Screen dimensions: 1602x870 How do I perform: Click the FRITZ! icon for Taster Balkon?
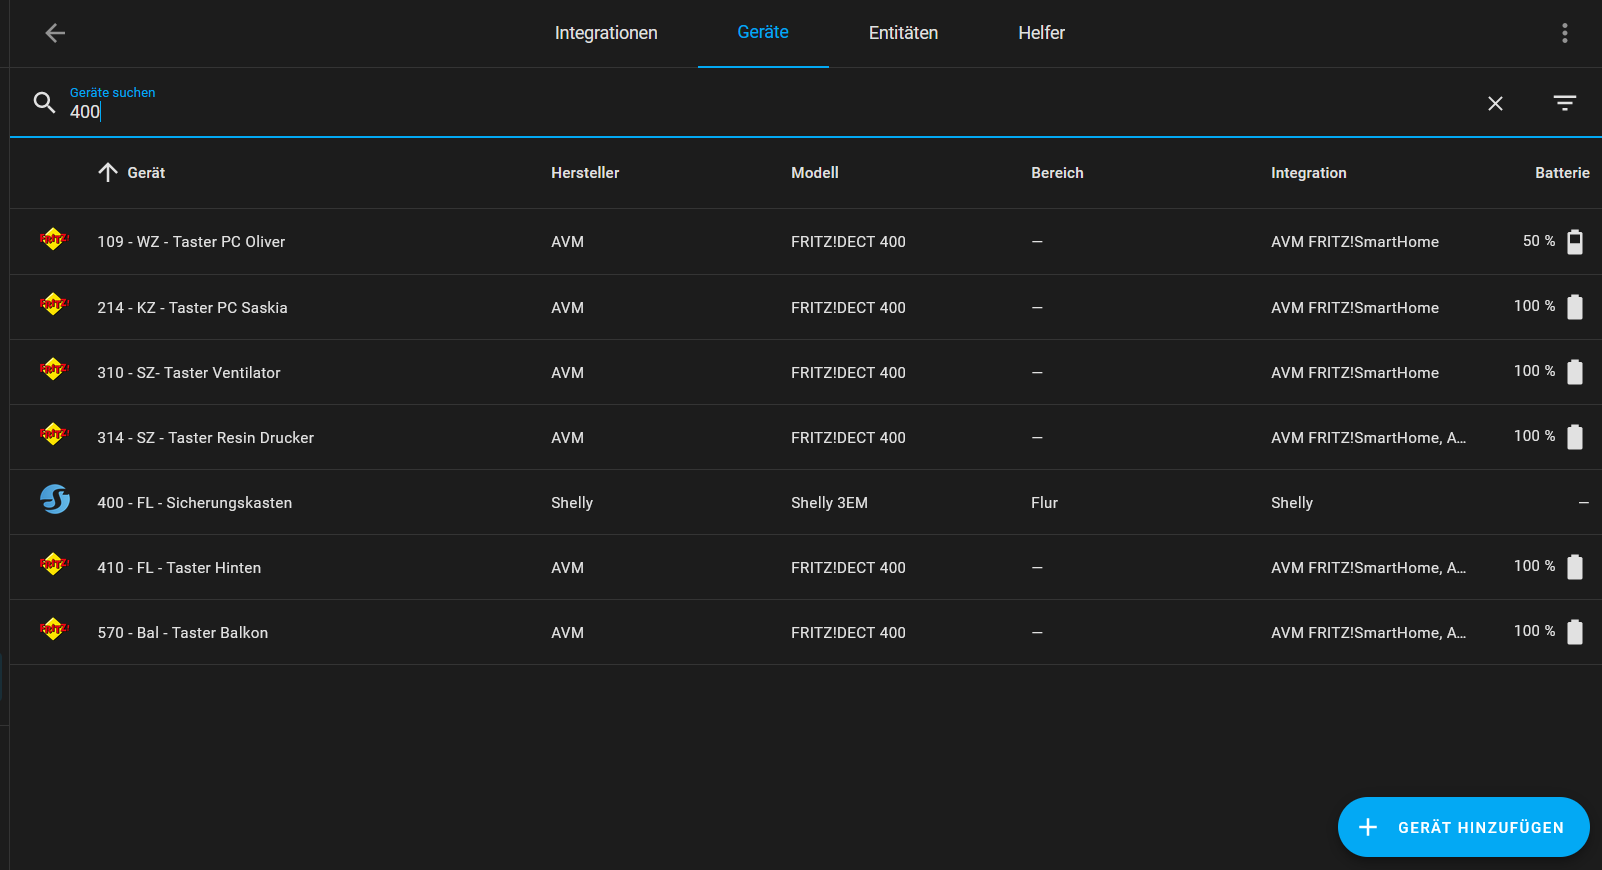point(54,630)
